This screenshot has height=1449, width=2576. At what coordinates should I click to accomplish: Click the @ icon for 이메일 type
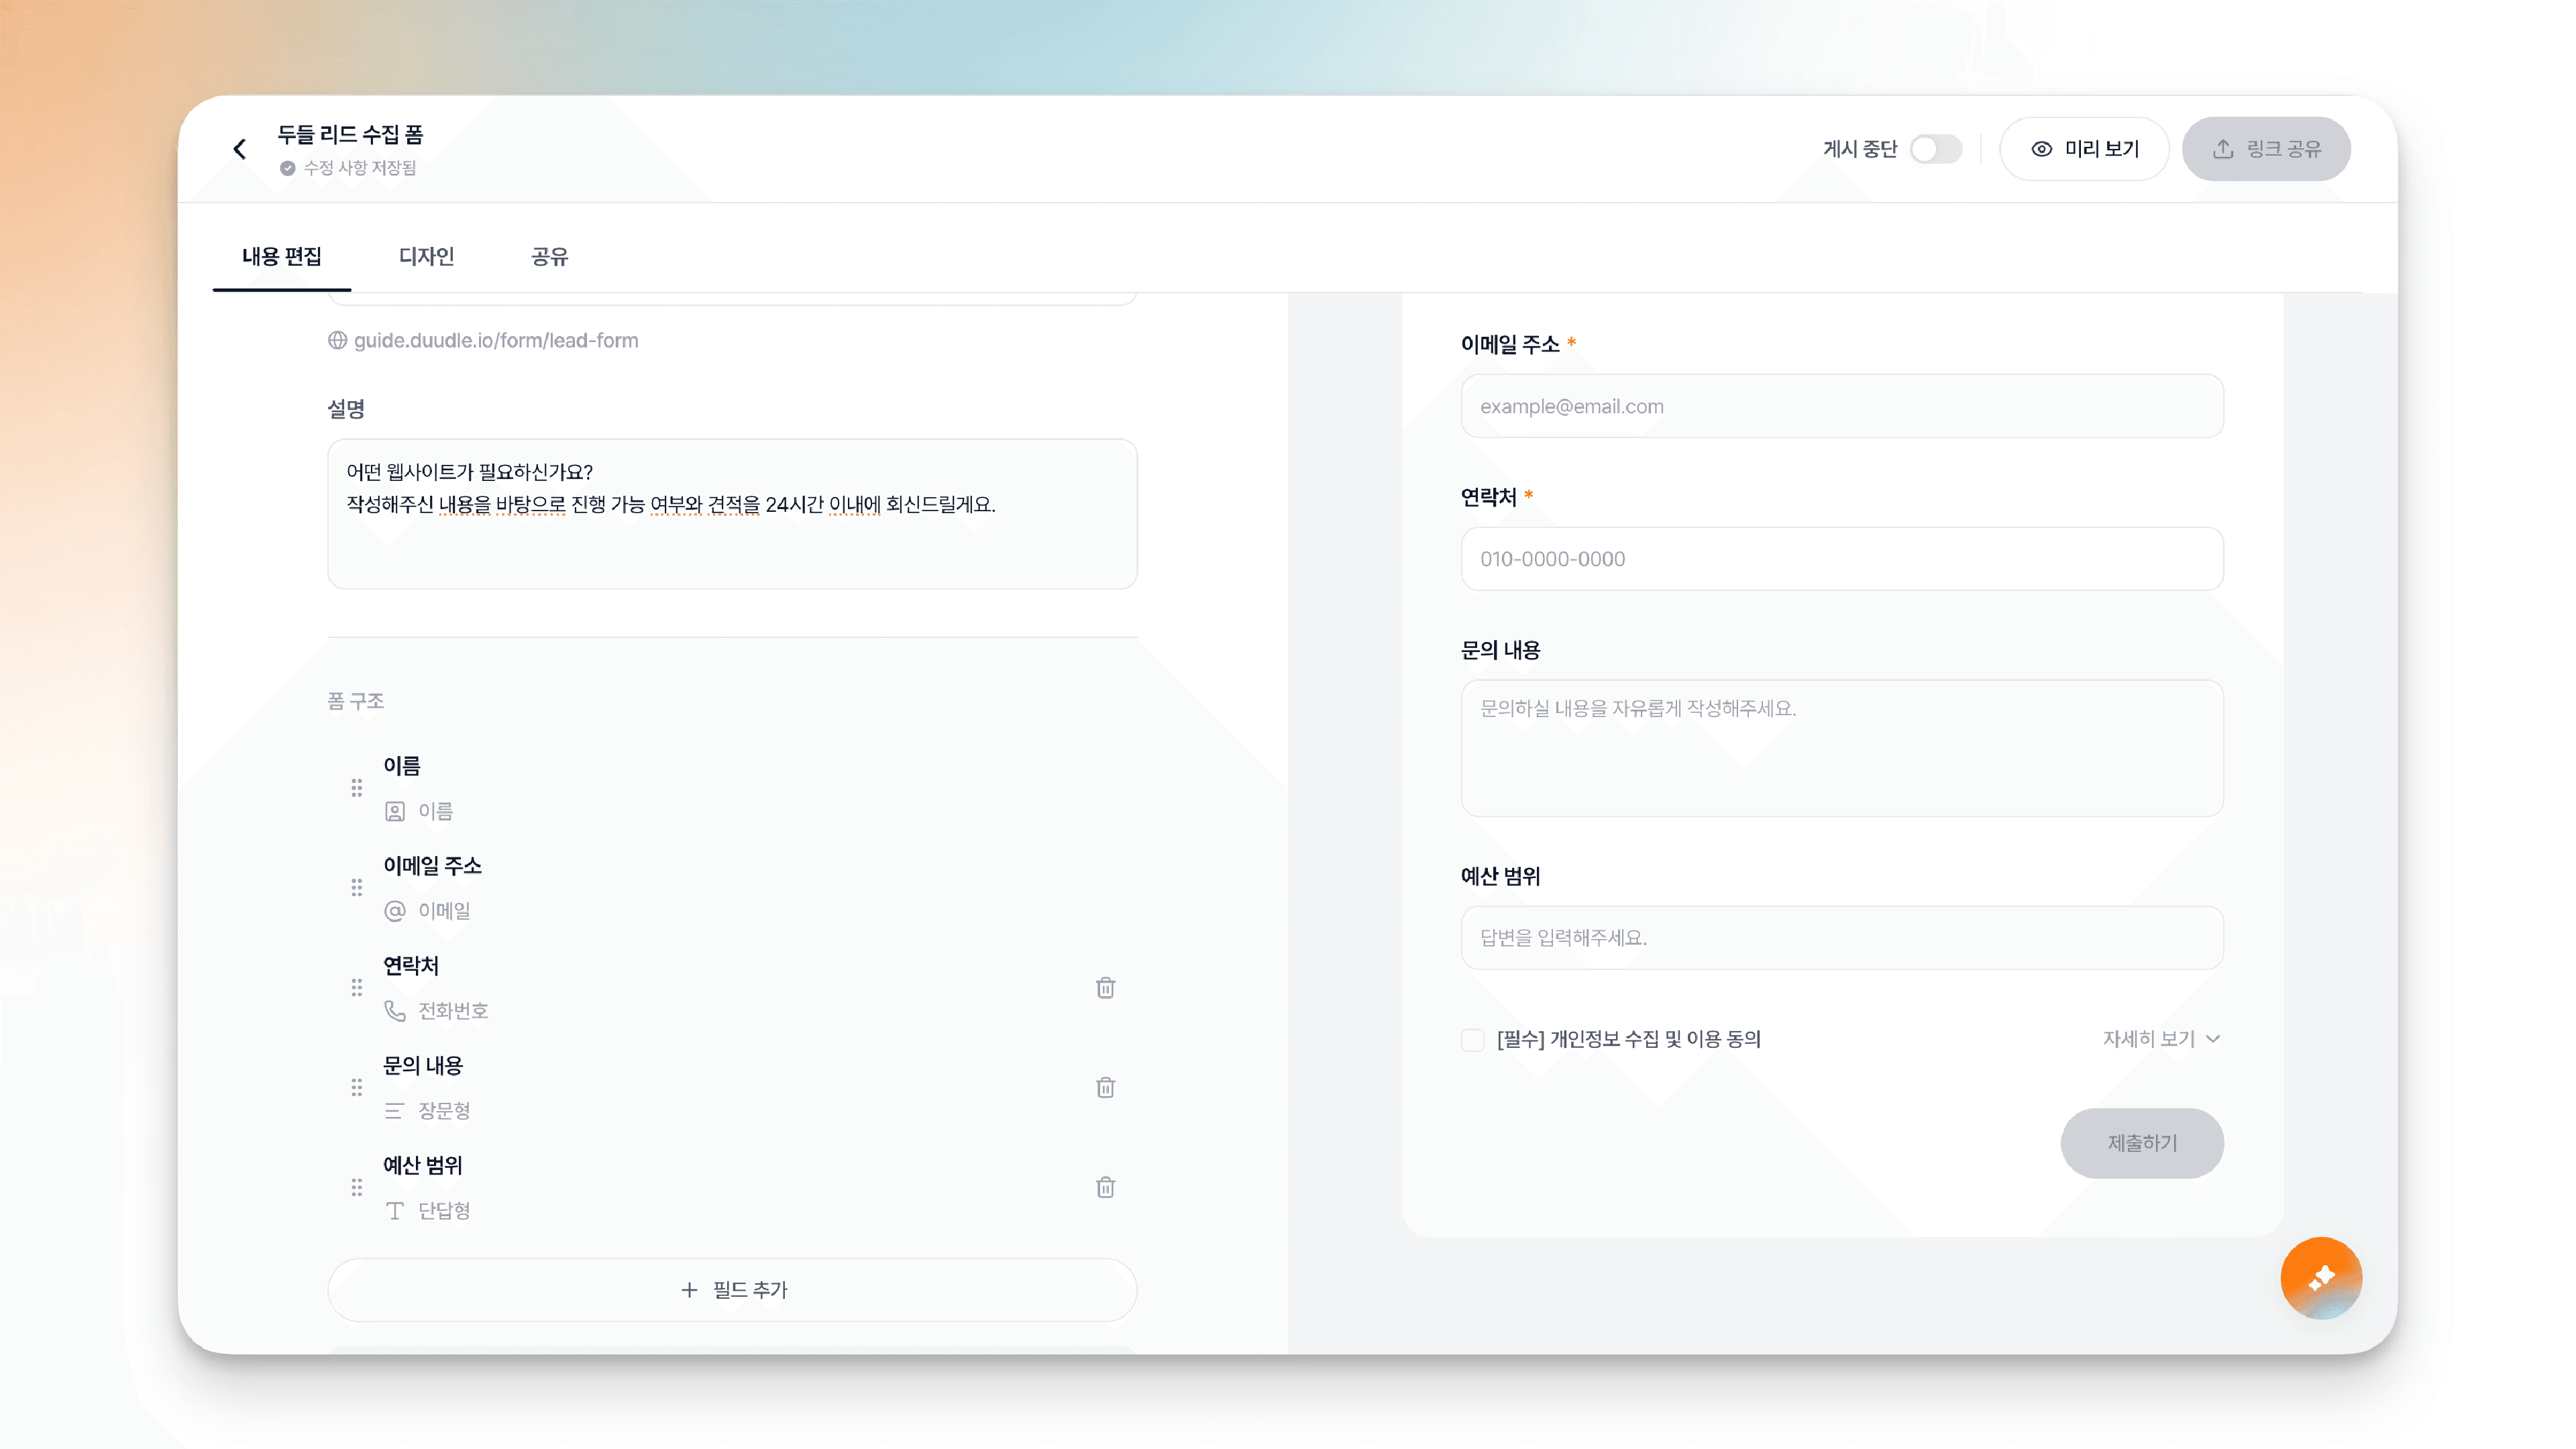tap(395, 911)
